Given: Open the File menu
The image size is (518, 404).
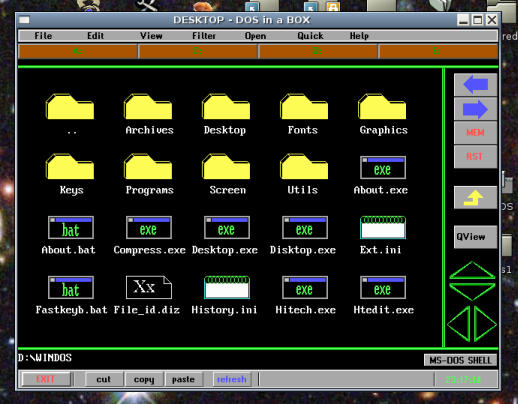Looking at the screenshot, I should 43,36.
